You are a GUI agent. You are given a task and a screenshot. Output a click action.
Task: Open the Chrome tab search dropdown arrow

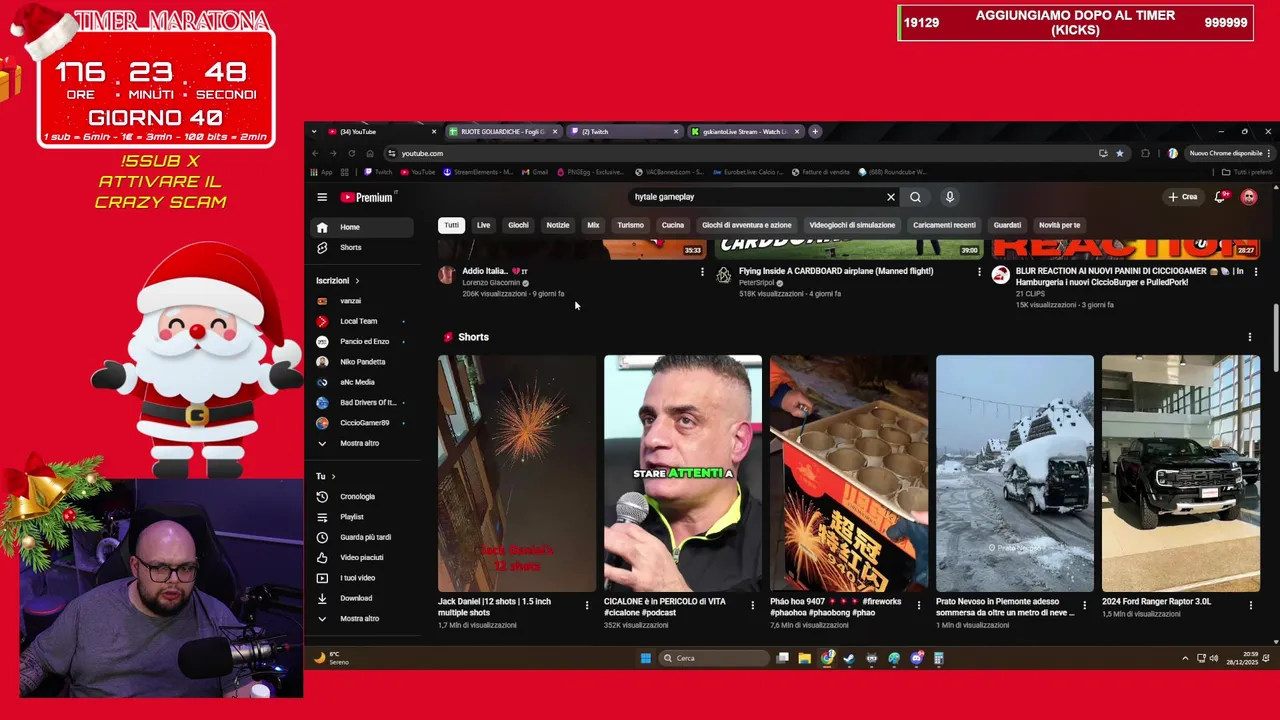pos(314,132)
